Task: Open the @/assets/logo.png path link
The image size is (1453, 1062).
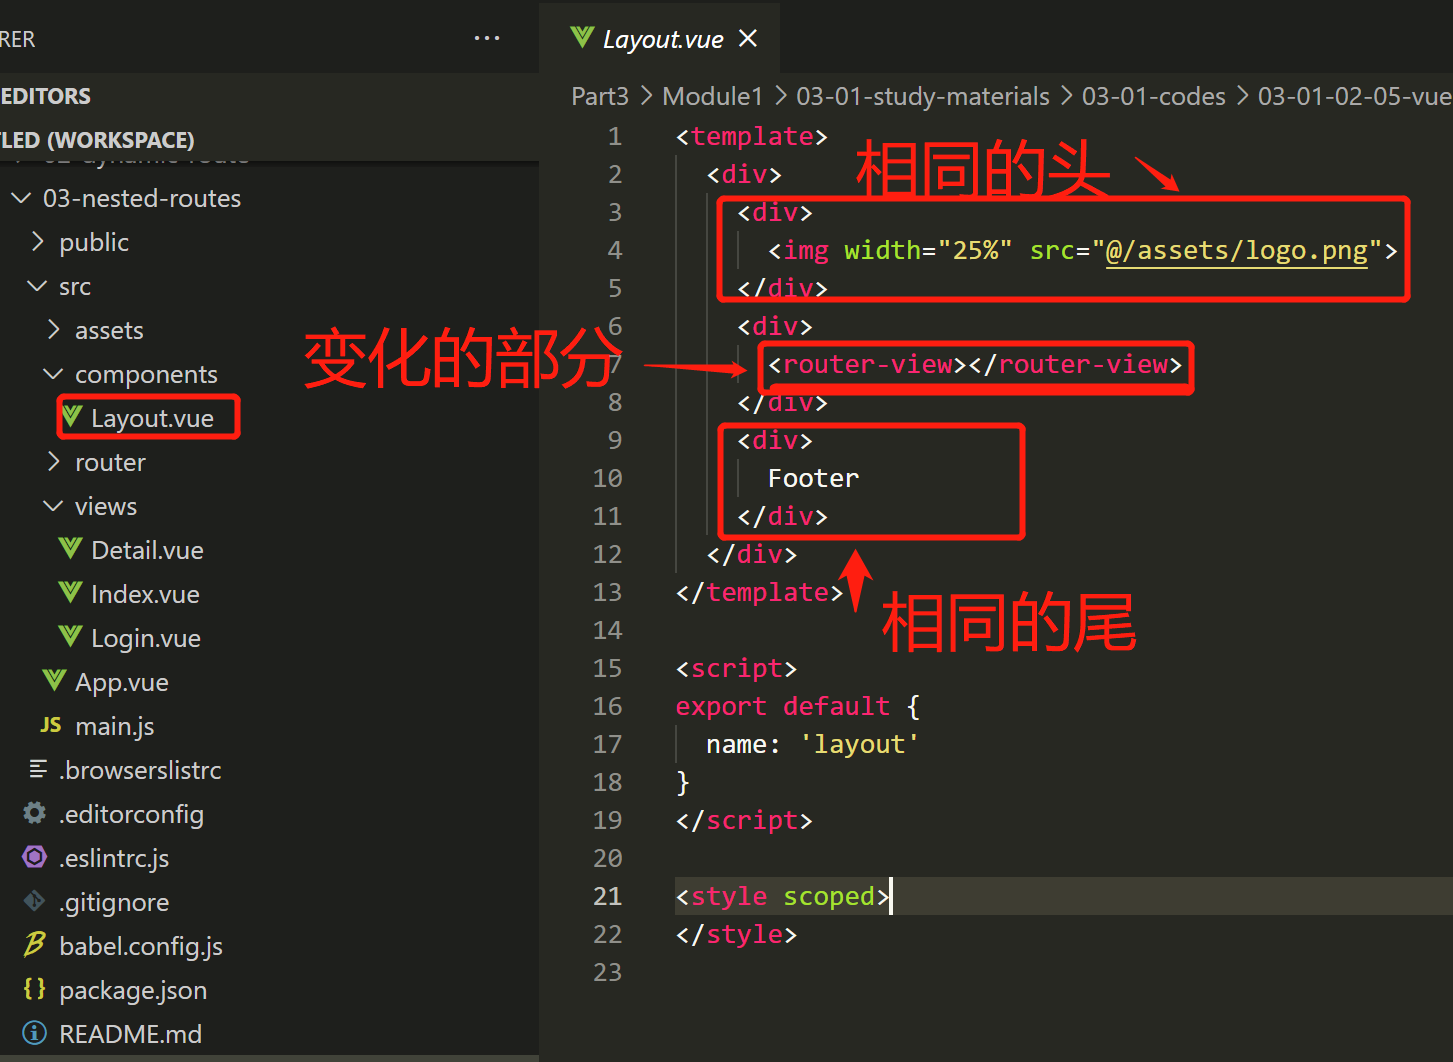Action: pyautogui.click(x=1236, y=250)
